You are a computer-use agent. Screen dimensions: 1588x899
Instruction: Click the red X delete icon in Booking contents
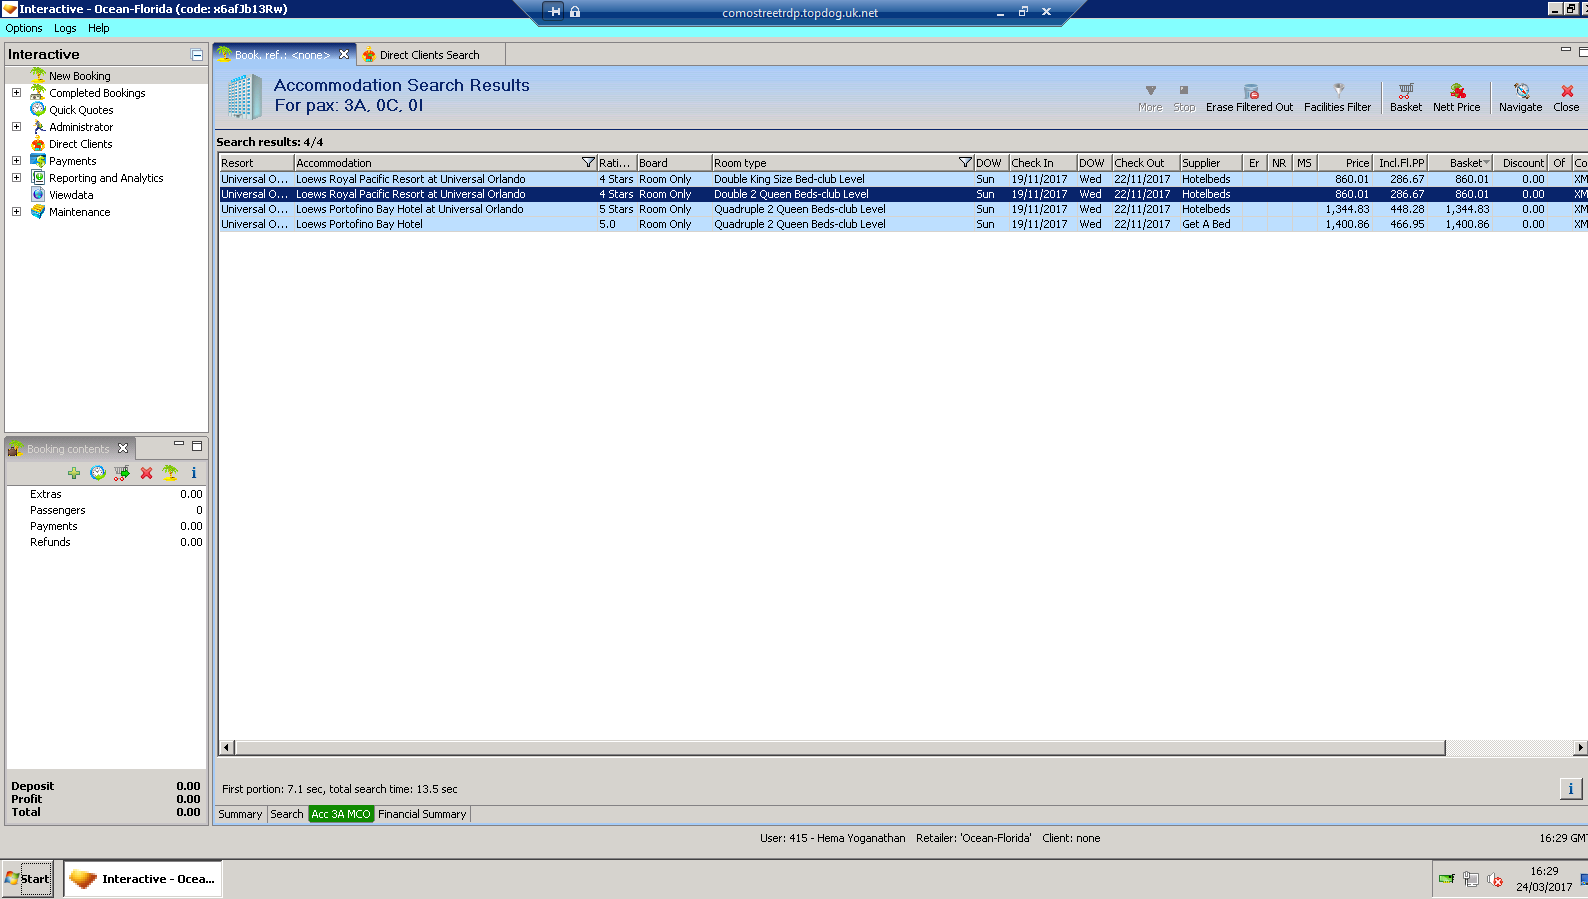(146, 473)
